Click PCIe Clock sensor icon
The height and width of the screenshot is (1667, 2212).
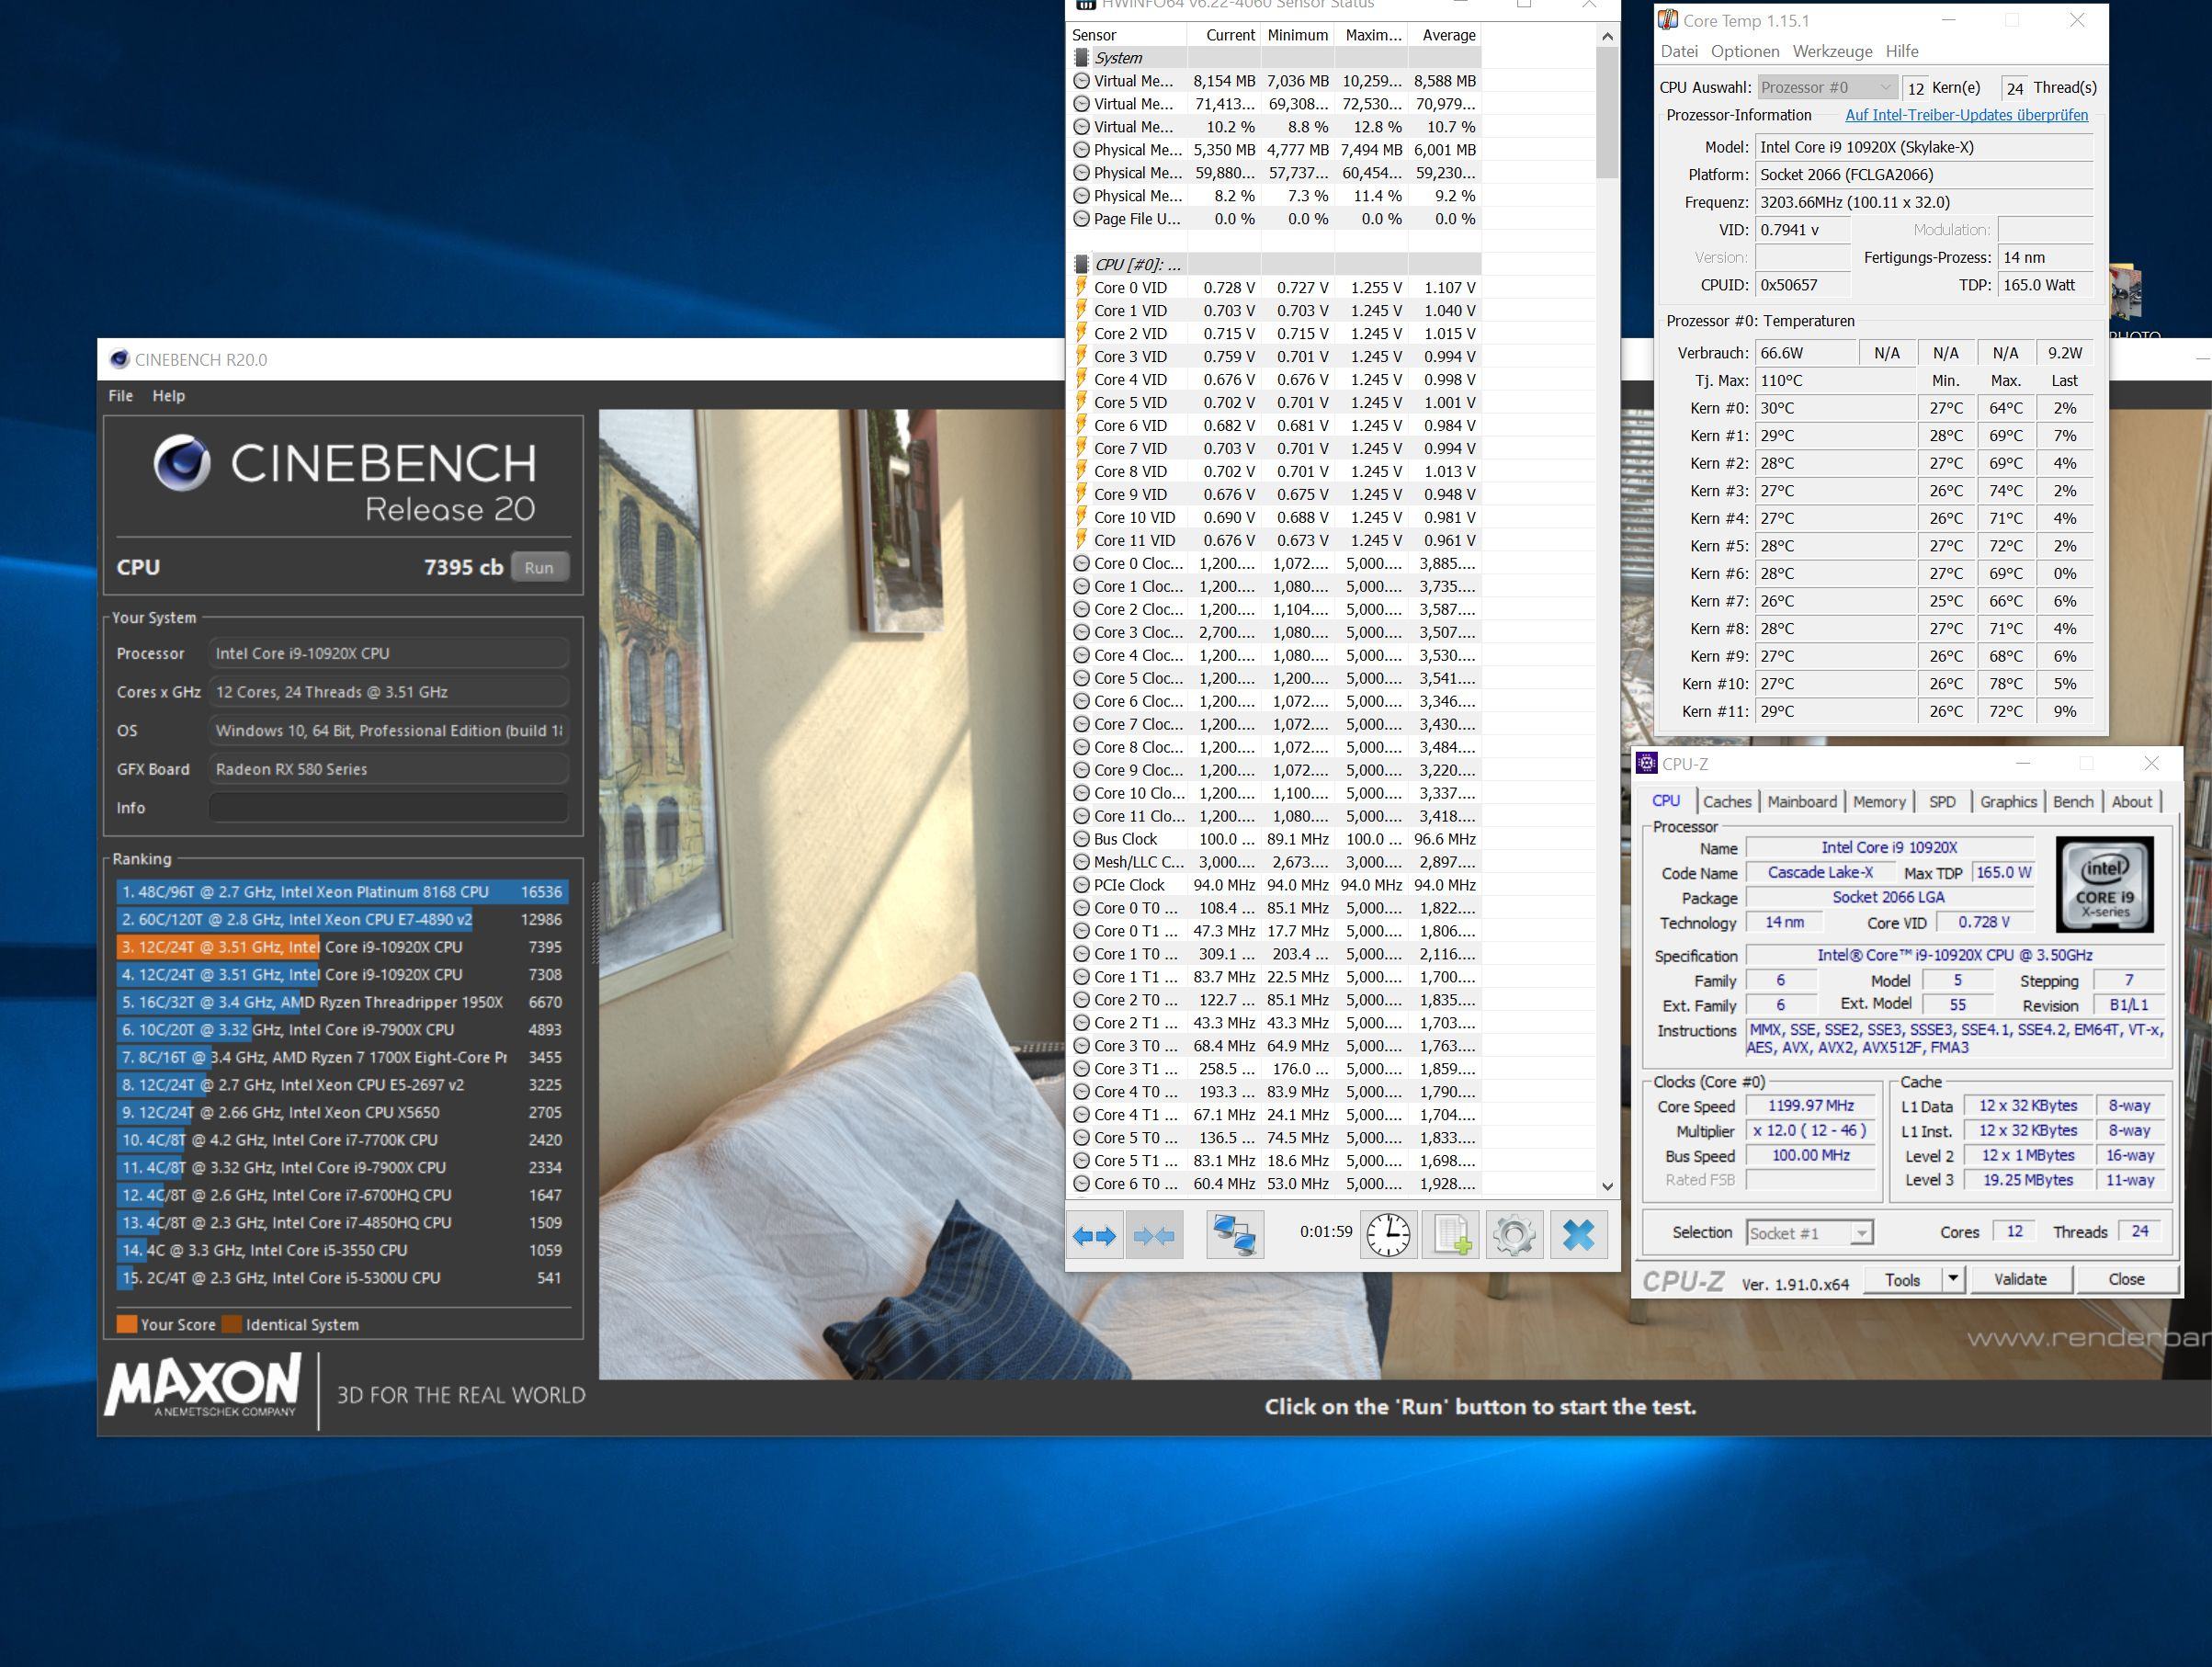pos(1081,886)
